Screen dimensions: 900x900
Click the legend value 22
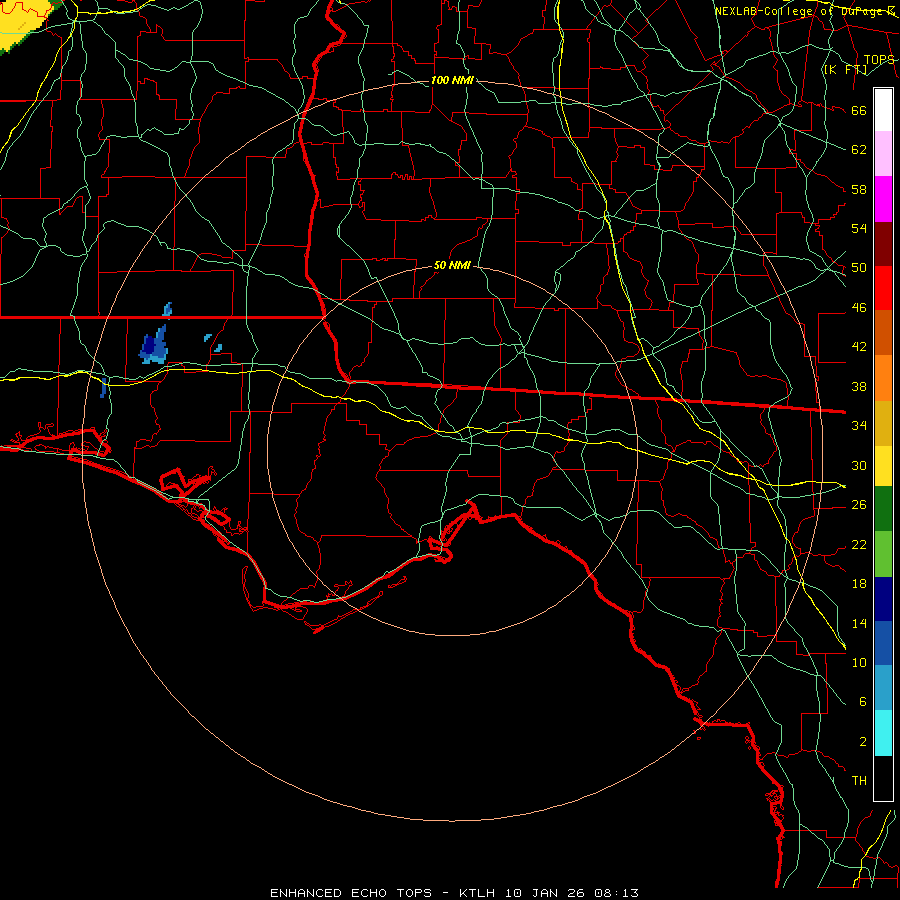coord(859,544)
